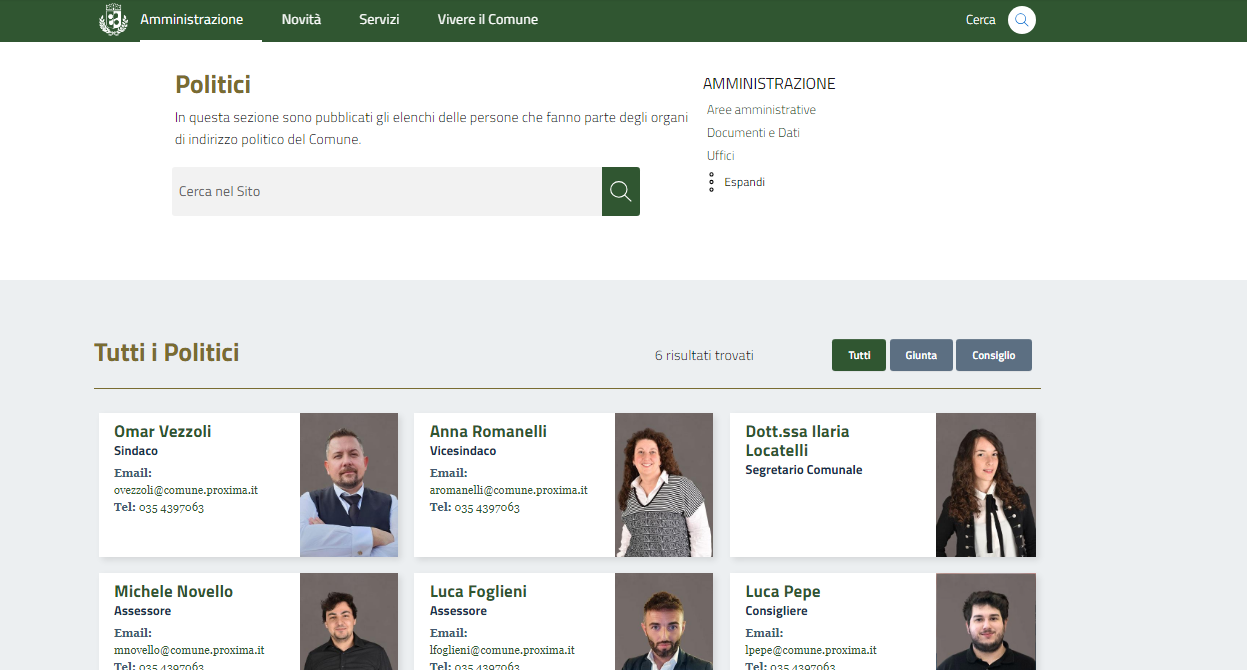The width and height of the screenshot is (1247, 670).
Task: Click Michele Novello's name link
Action: click(173, 591)
